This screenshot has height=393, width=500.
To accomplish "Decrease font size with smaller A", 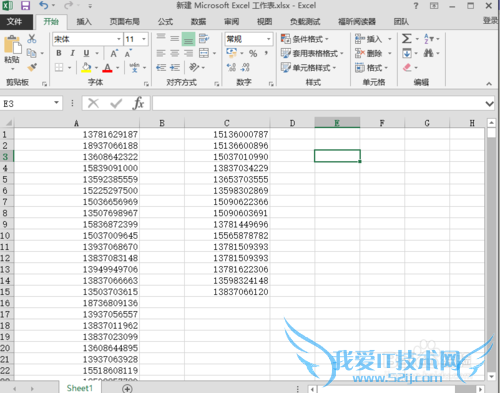I will (x=128, y=53).
